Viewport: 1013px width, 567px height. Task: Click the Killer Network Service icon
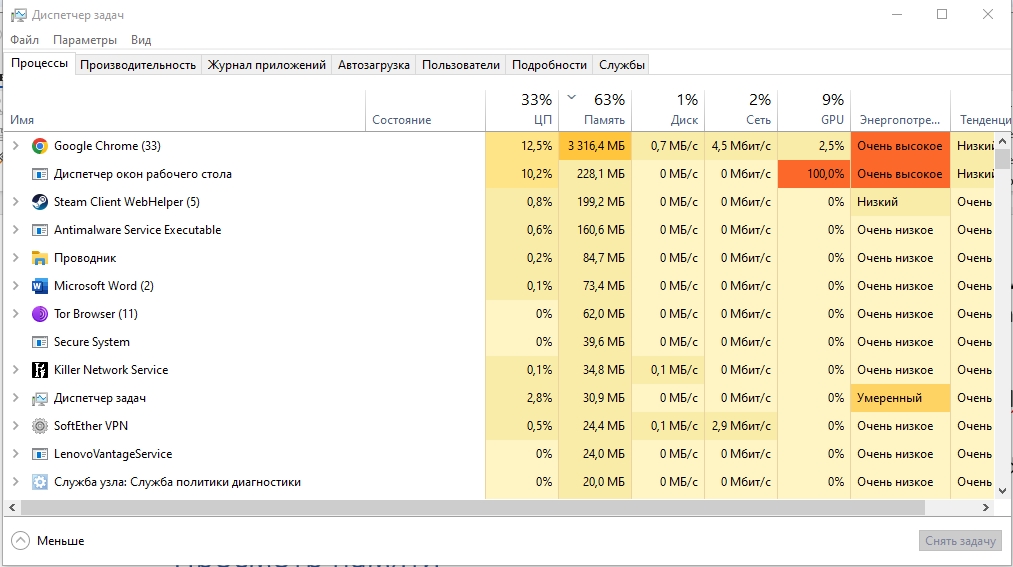point(39,370)
